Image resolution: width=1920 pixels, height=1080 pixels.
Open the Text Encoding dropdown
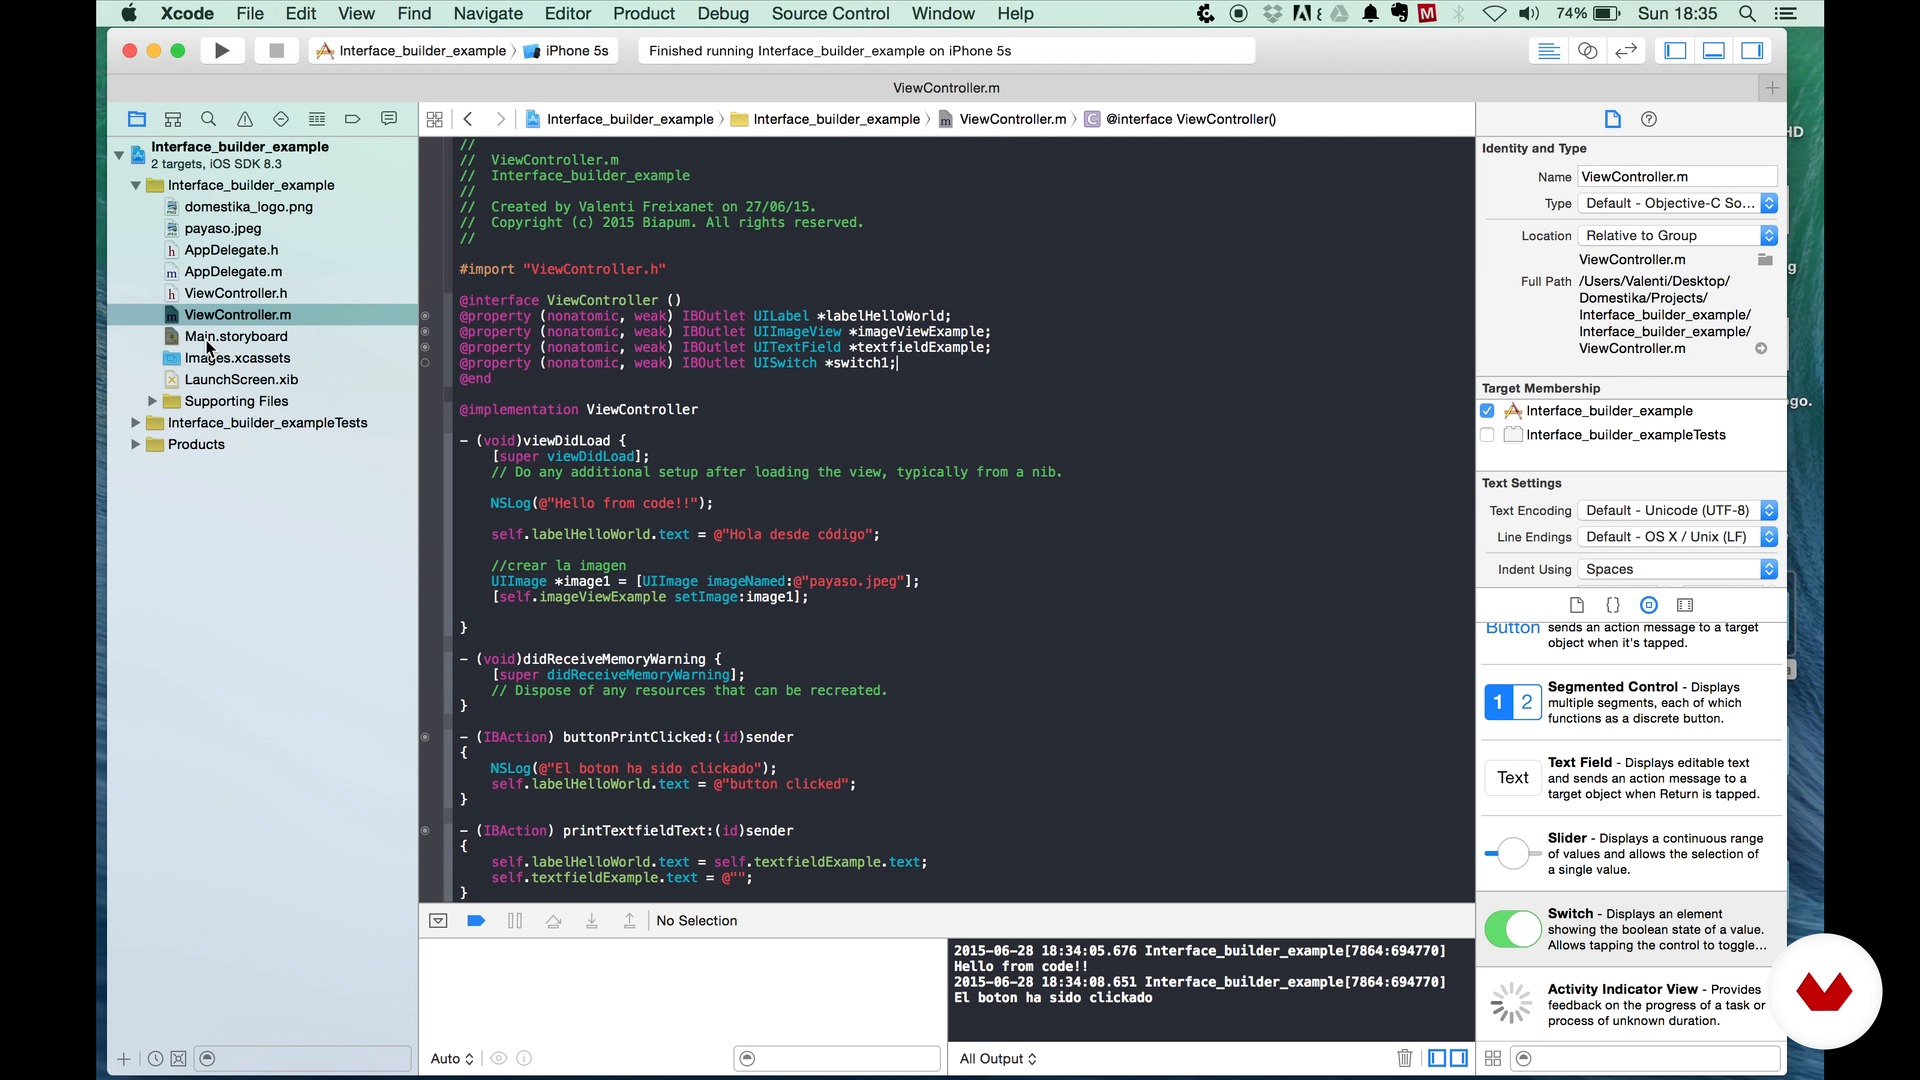point(1678,510)
